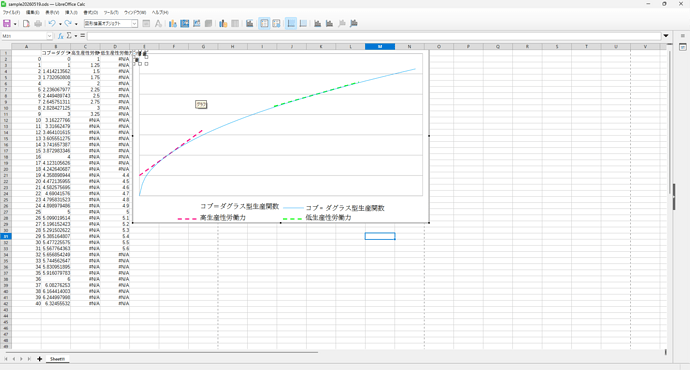690x370 pixels.
Task: Click the Y Axis toolbar icon
Action: [329, 24]
